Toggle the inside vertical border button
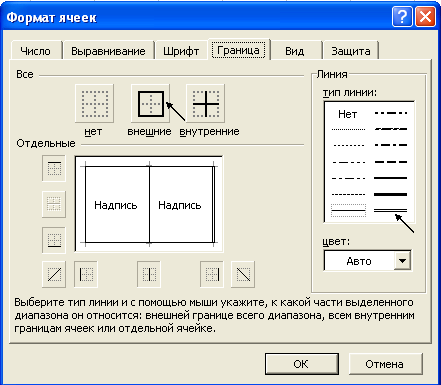 (x=149, y=274)
